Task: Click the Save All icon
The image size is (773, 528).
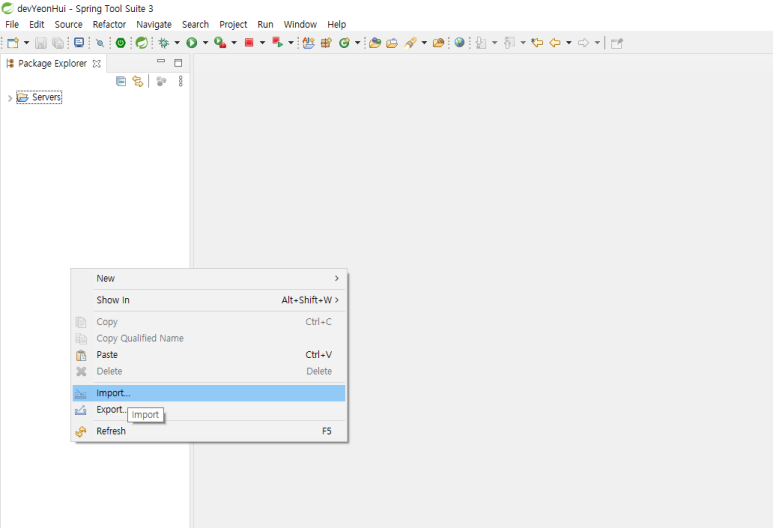Action: [x=58, y=43]
